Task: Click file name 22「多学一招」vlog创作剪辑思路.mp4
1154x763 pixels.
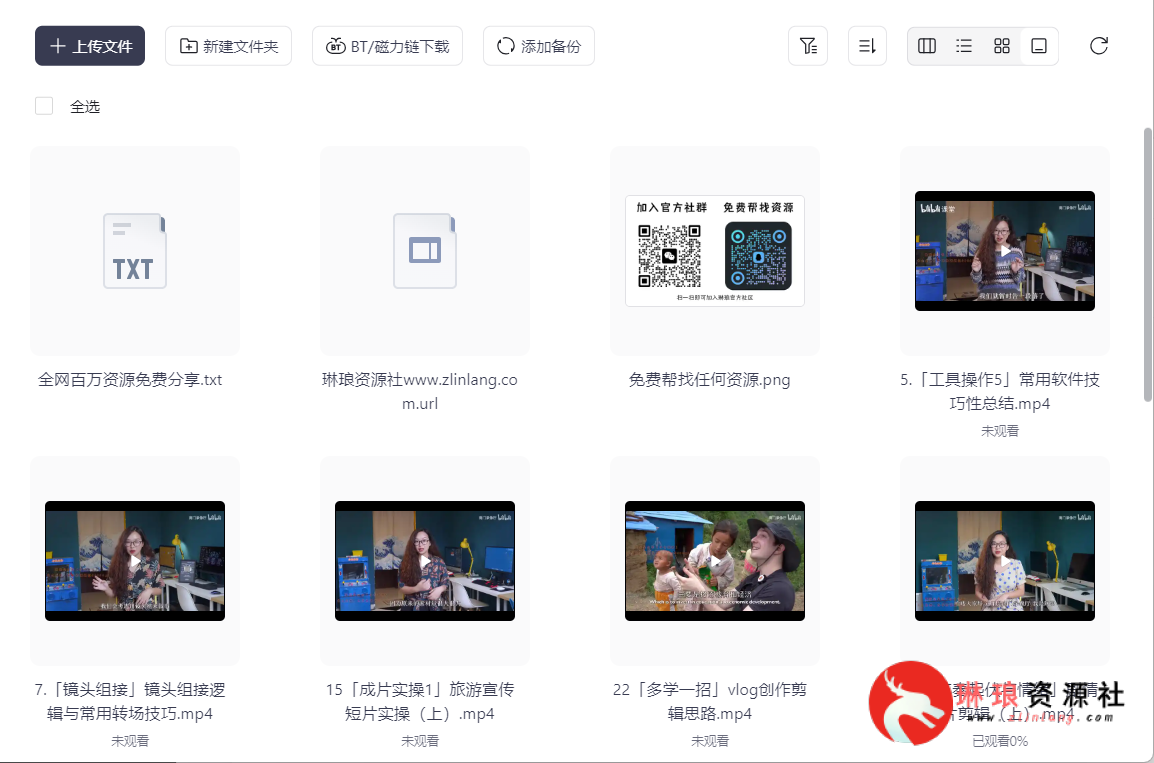Action: point(709,701)
